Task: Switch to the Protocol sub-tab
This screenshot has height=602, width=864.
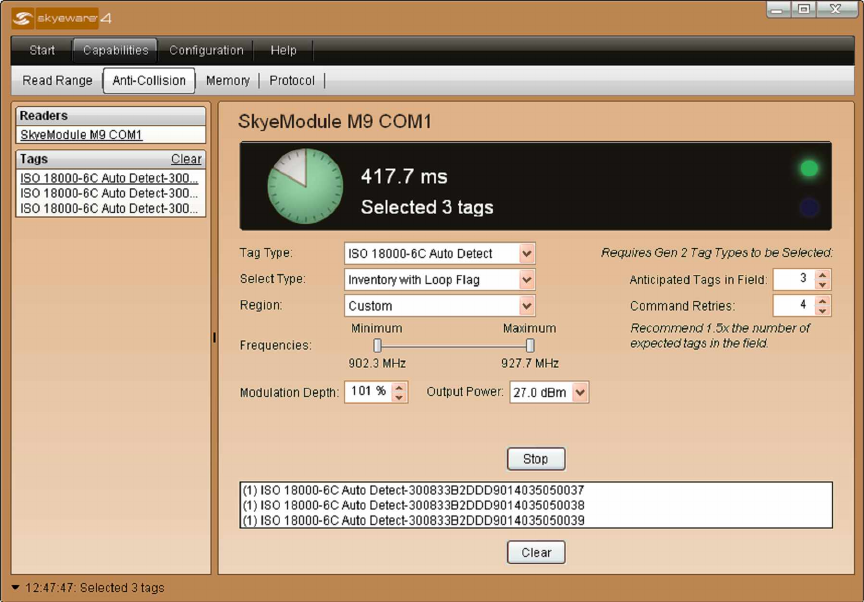Action: click(x=291, y=80)
